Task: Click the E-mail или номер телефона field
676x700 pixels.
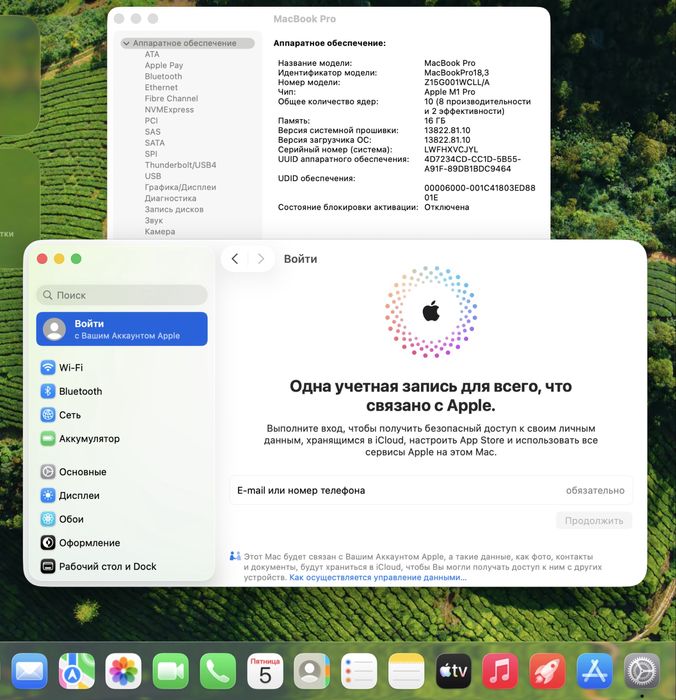Action: coord(430,490)
